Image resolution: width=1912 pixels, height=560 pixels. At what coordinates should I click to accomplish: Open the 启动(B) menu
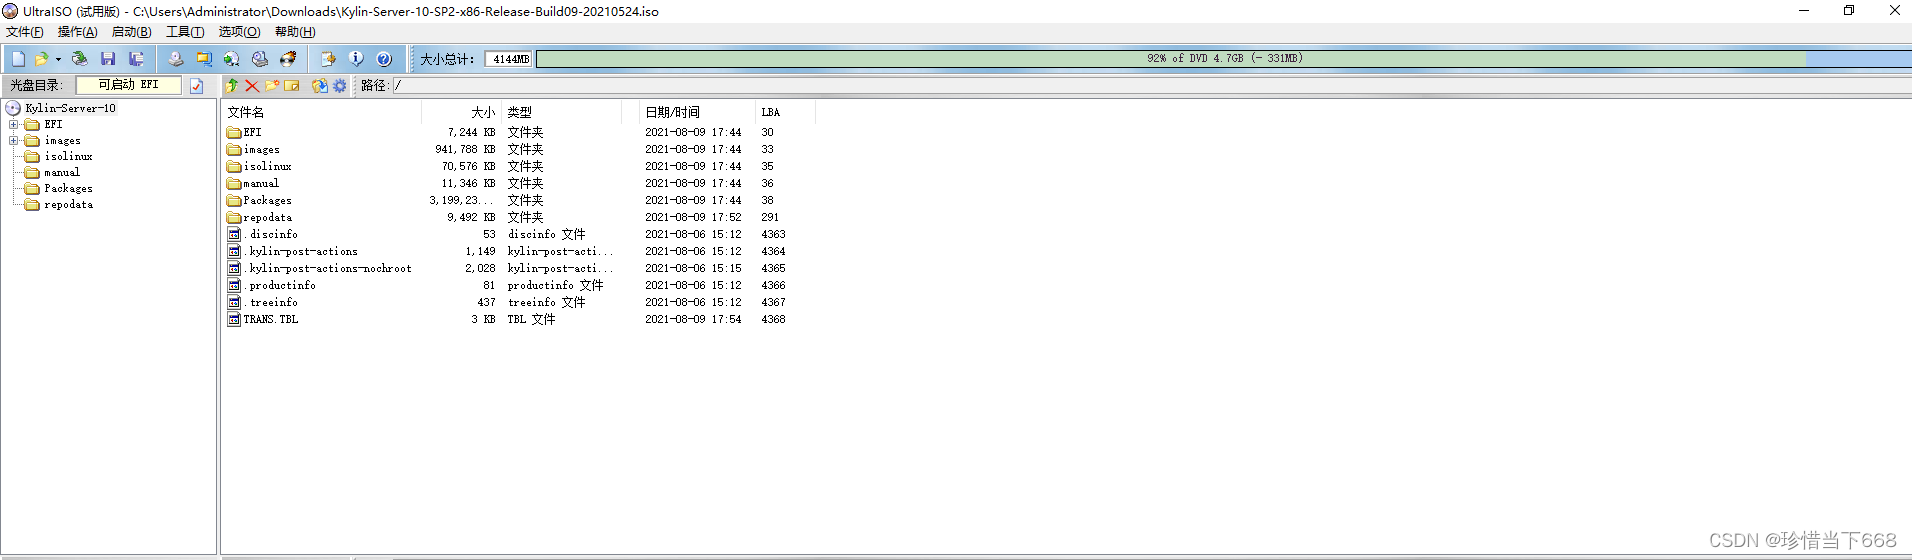(132, 32)
